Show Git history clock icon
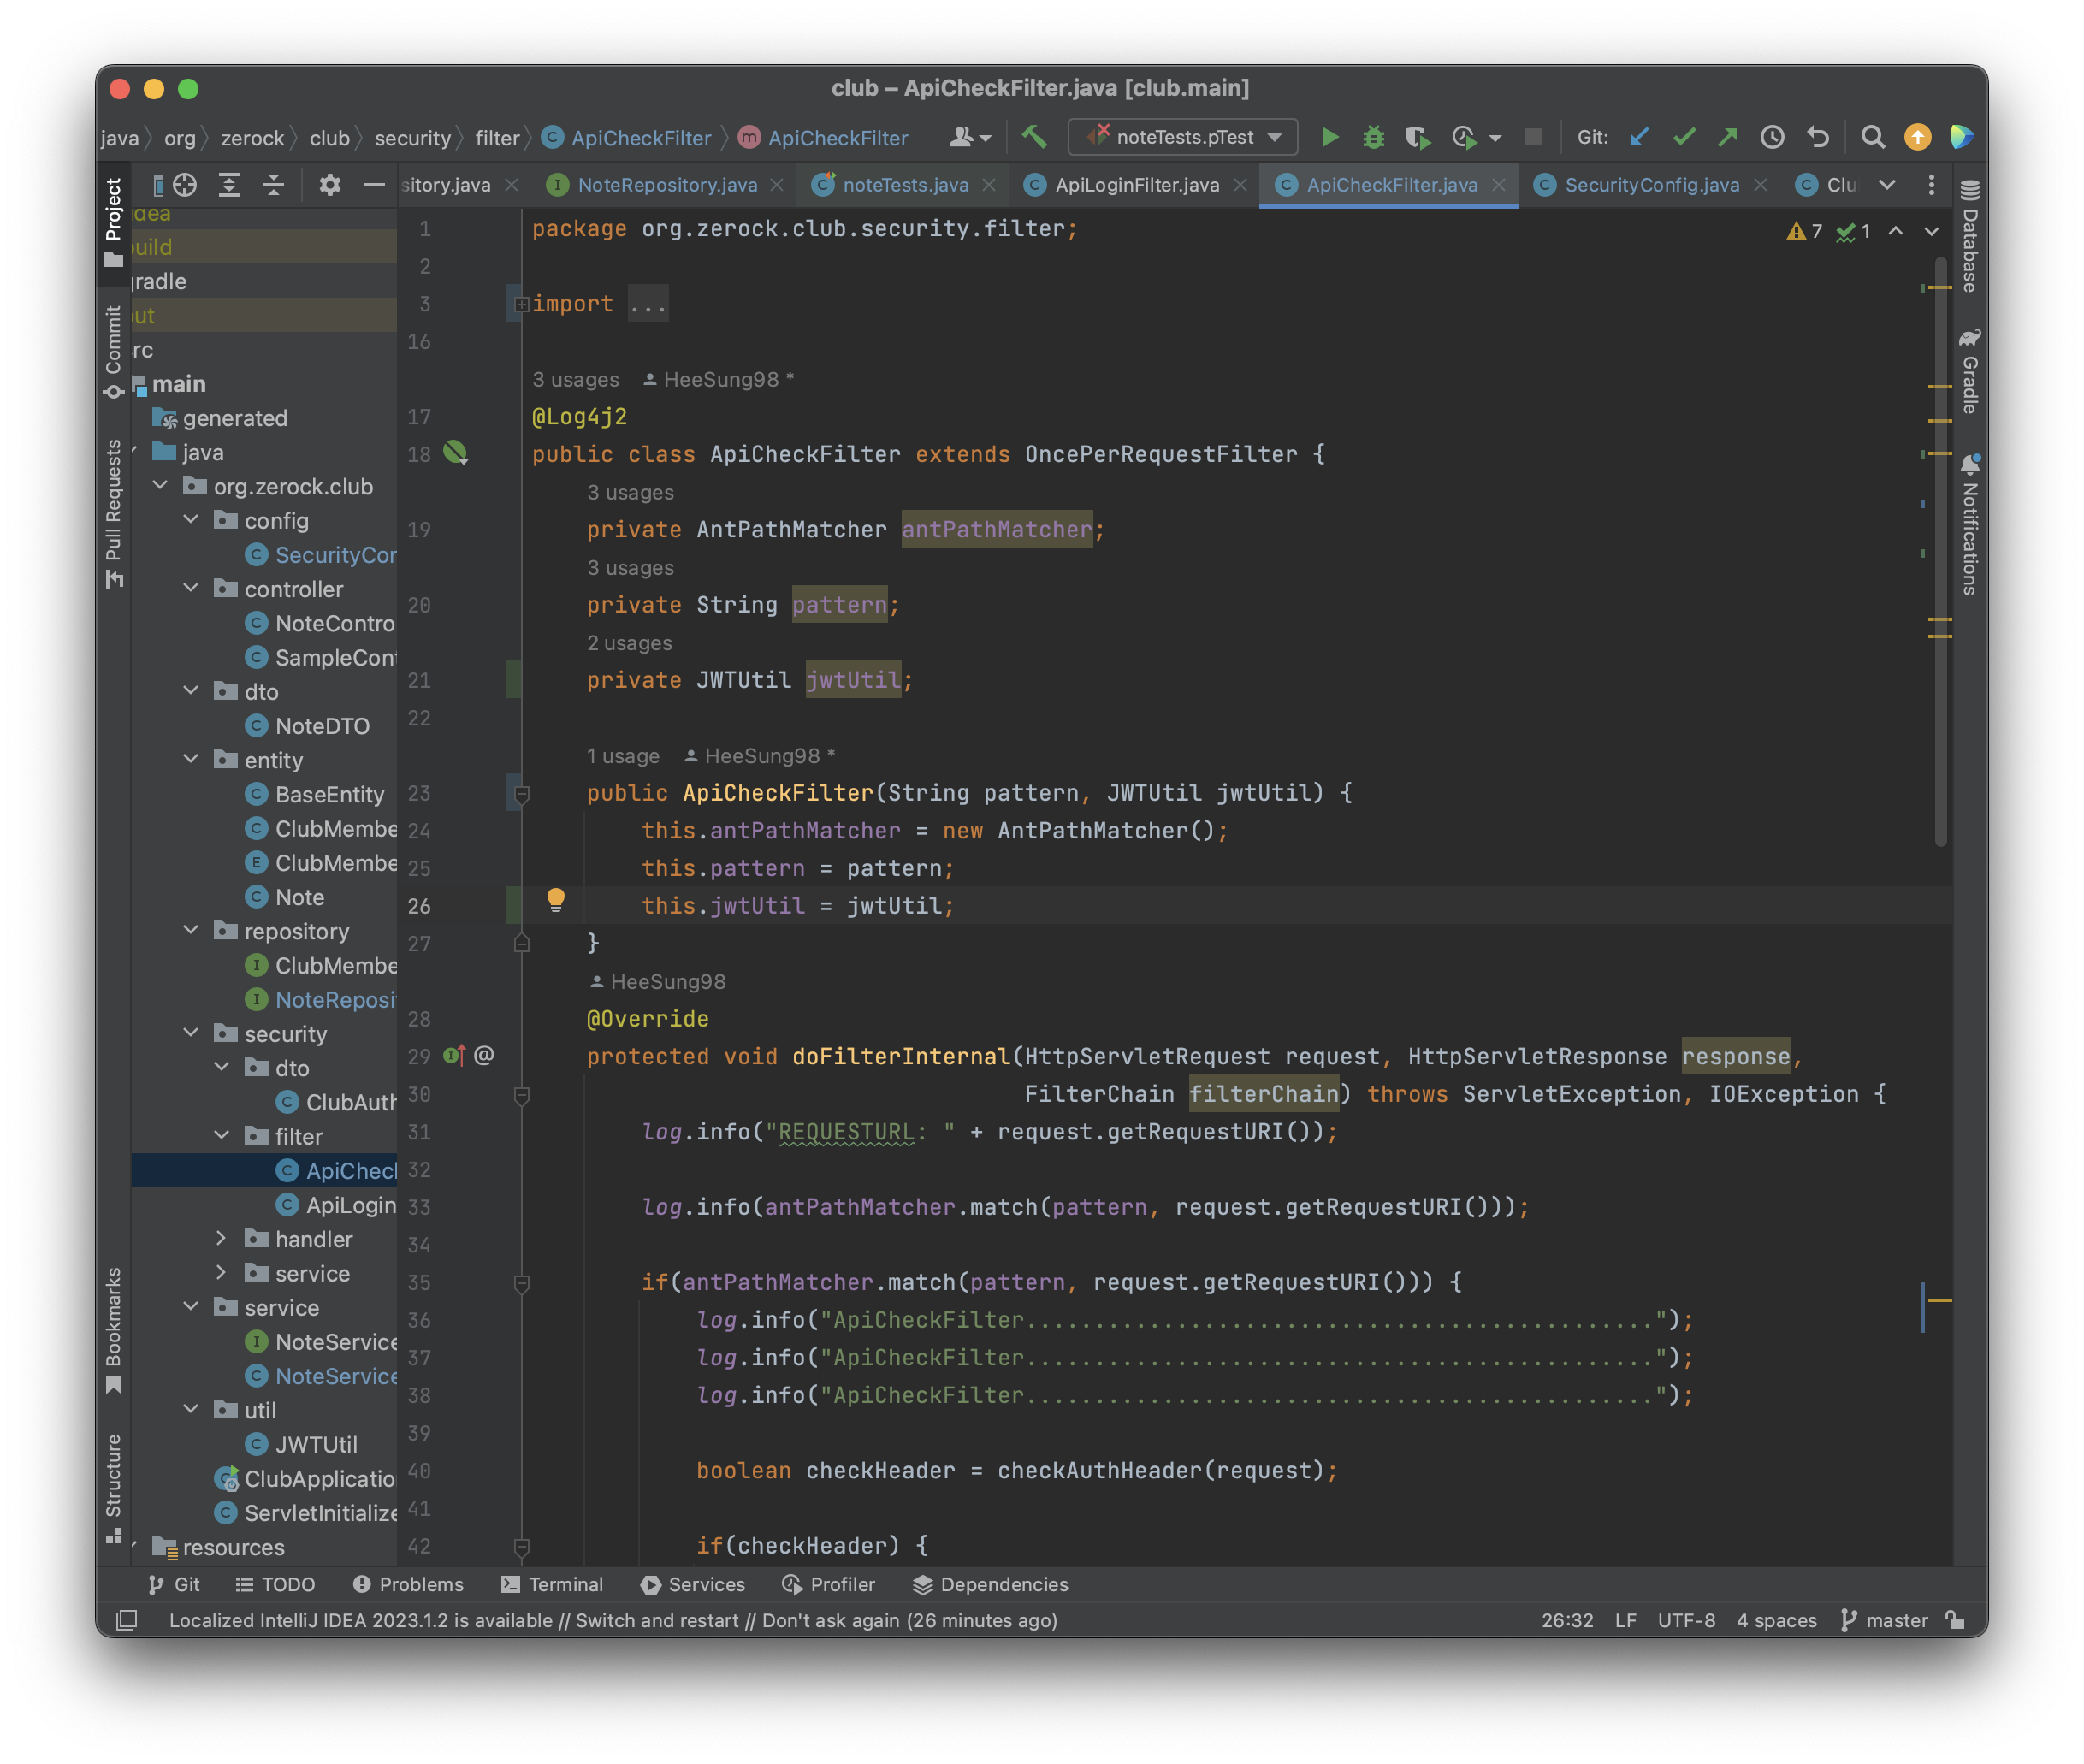Image resolution: width=2084 pixels, height=1764 pixels. click(1772, 137)
